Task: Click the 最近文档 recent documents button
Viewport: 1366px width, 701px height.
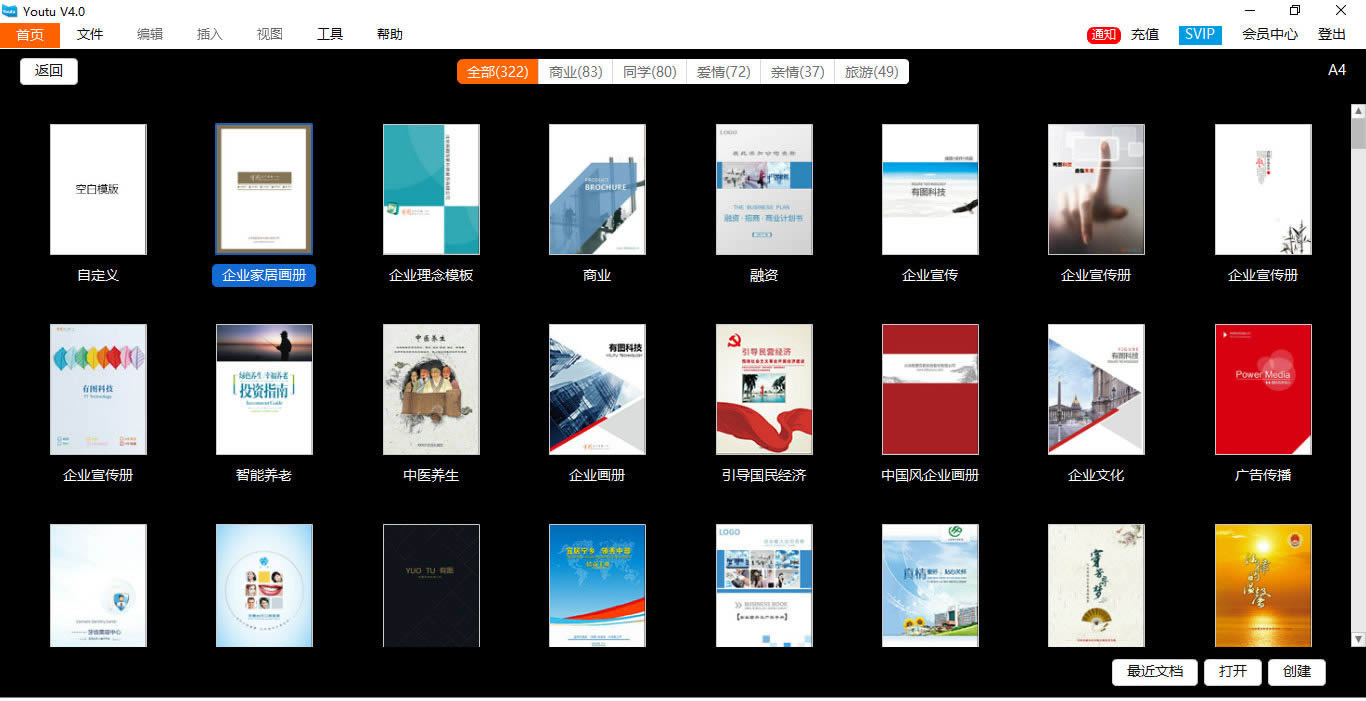Action: pyautogui.click(x=1155, y=672)
